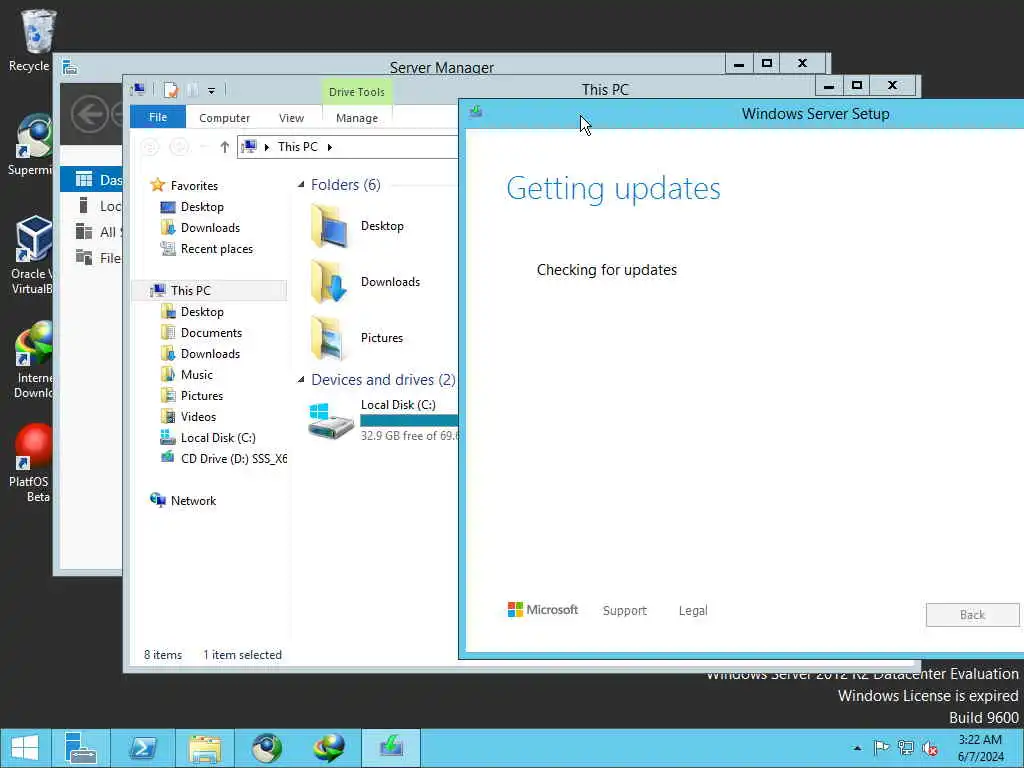1024x768 pixels.
Task: Open the Manage ribbon tab
Action: tap(357, 118)
